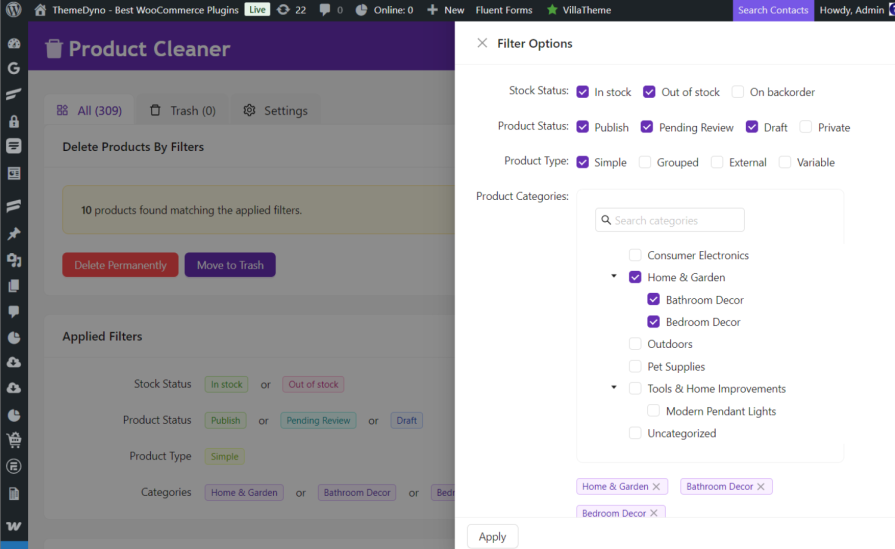Viewport: 895px width, 549px height.
Task: Remove the Home & Garden tag chip
Action: (656, 487)
